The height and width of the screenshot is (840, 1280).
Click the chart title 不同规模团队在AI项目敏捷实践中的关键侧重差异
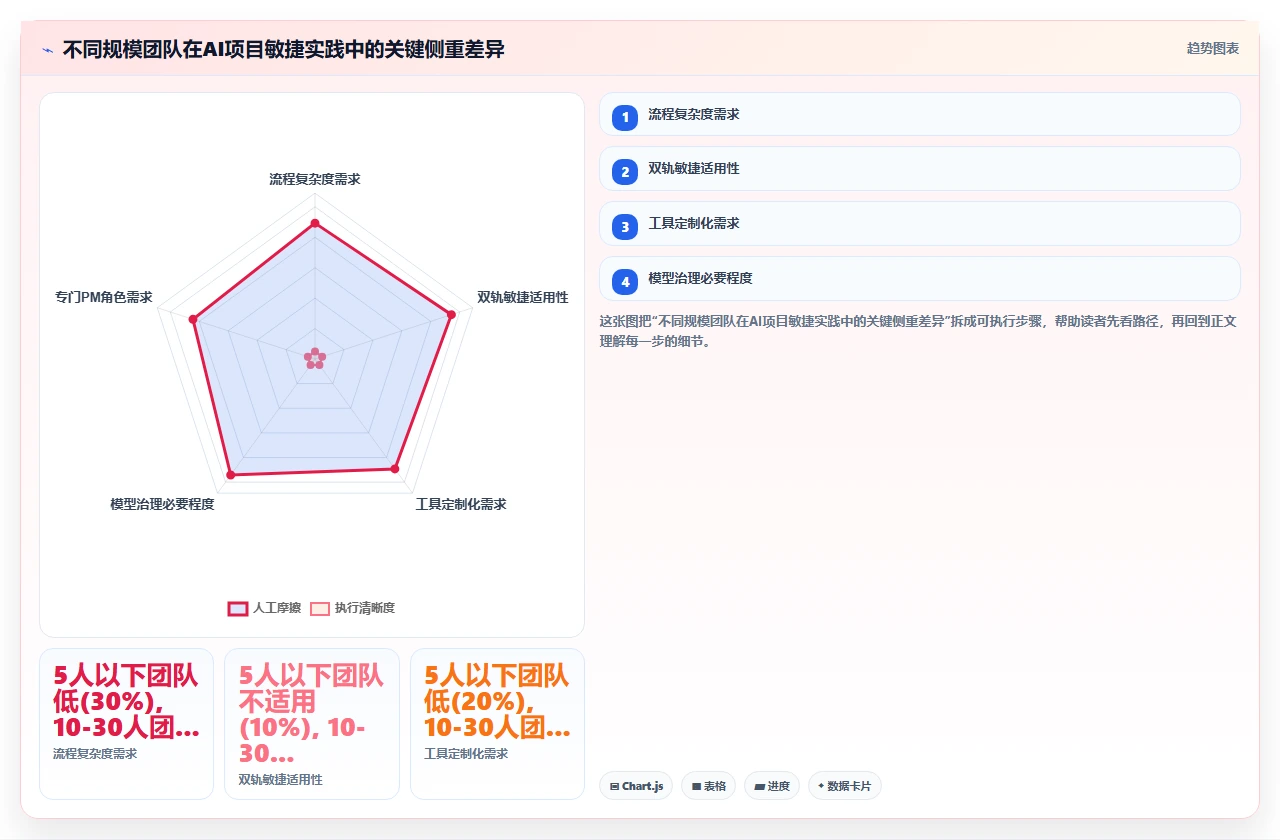point(283,49)
